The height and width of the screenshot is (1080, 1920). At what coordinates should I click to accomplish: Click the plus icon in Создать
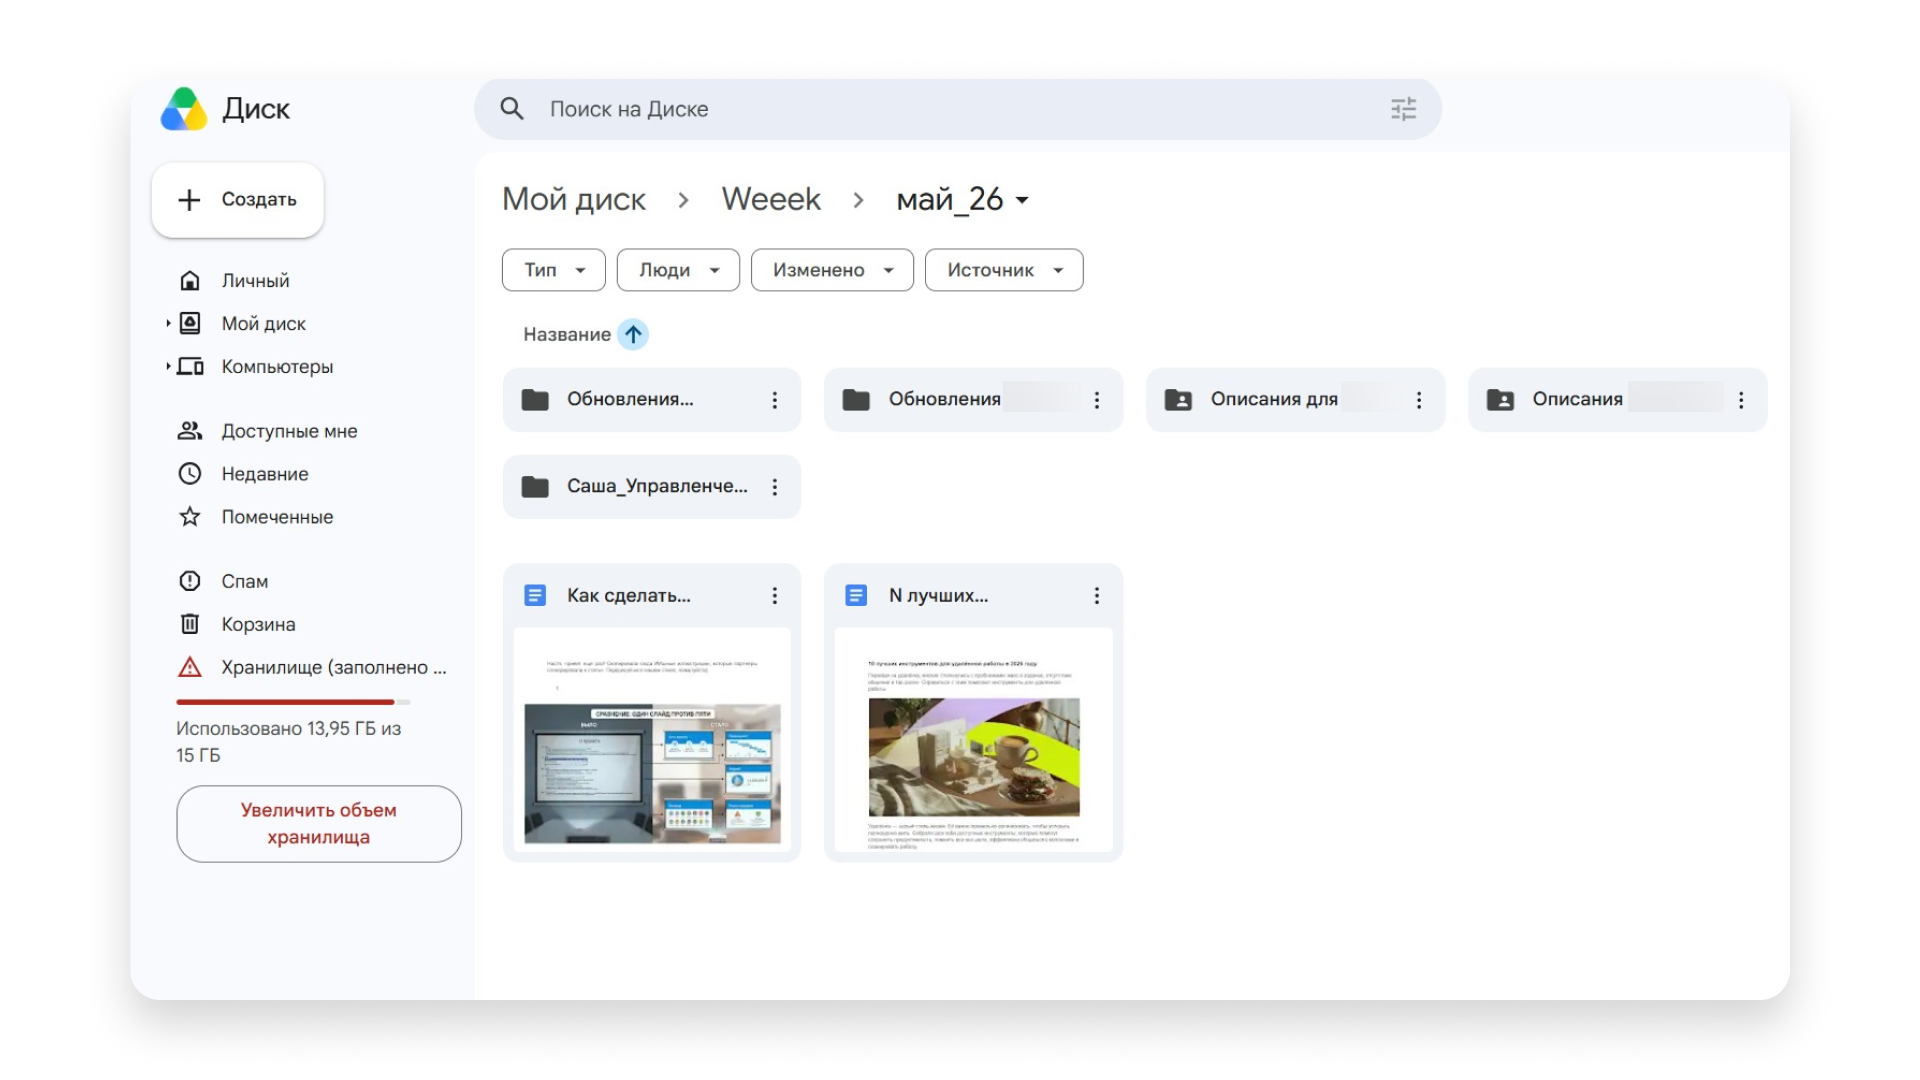click(189, 200)
